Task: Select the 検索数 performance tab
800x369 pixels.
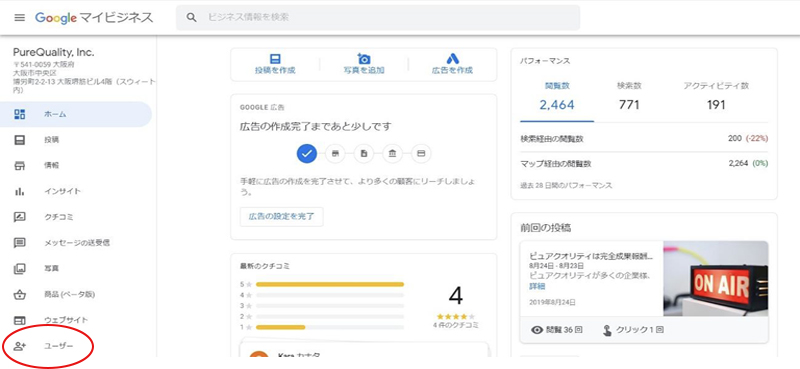Action: click(629, 97)
